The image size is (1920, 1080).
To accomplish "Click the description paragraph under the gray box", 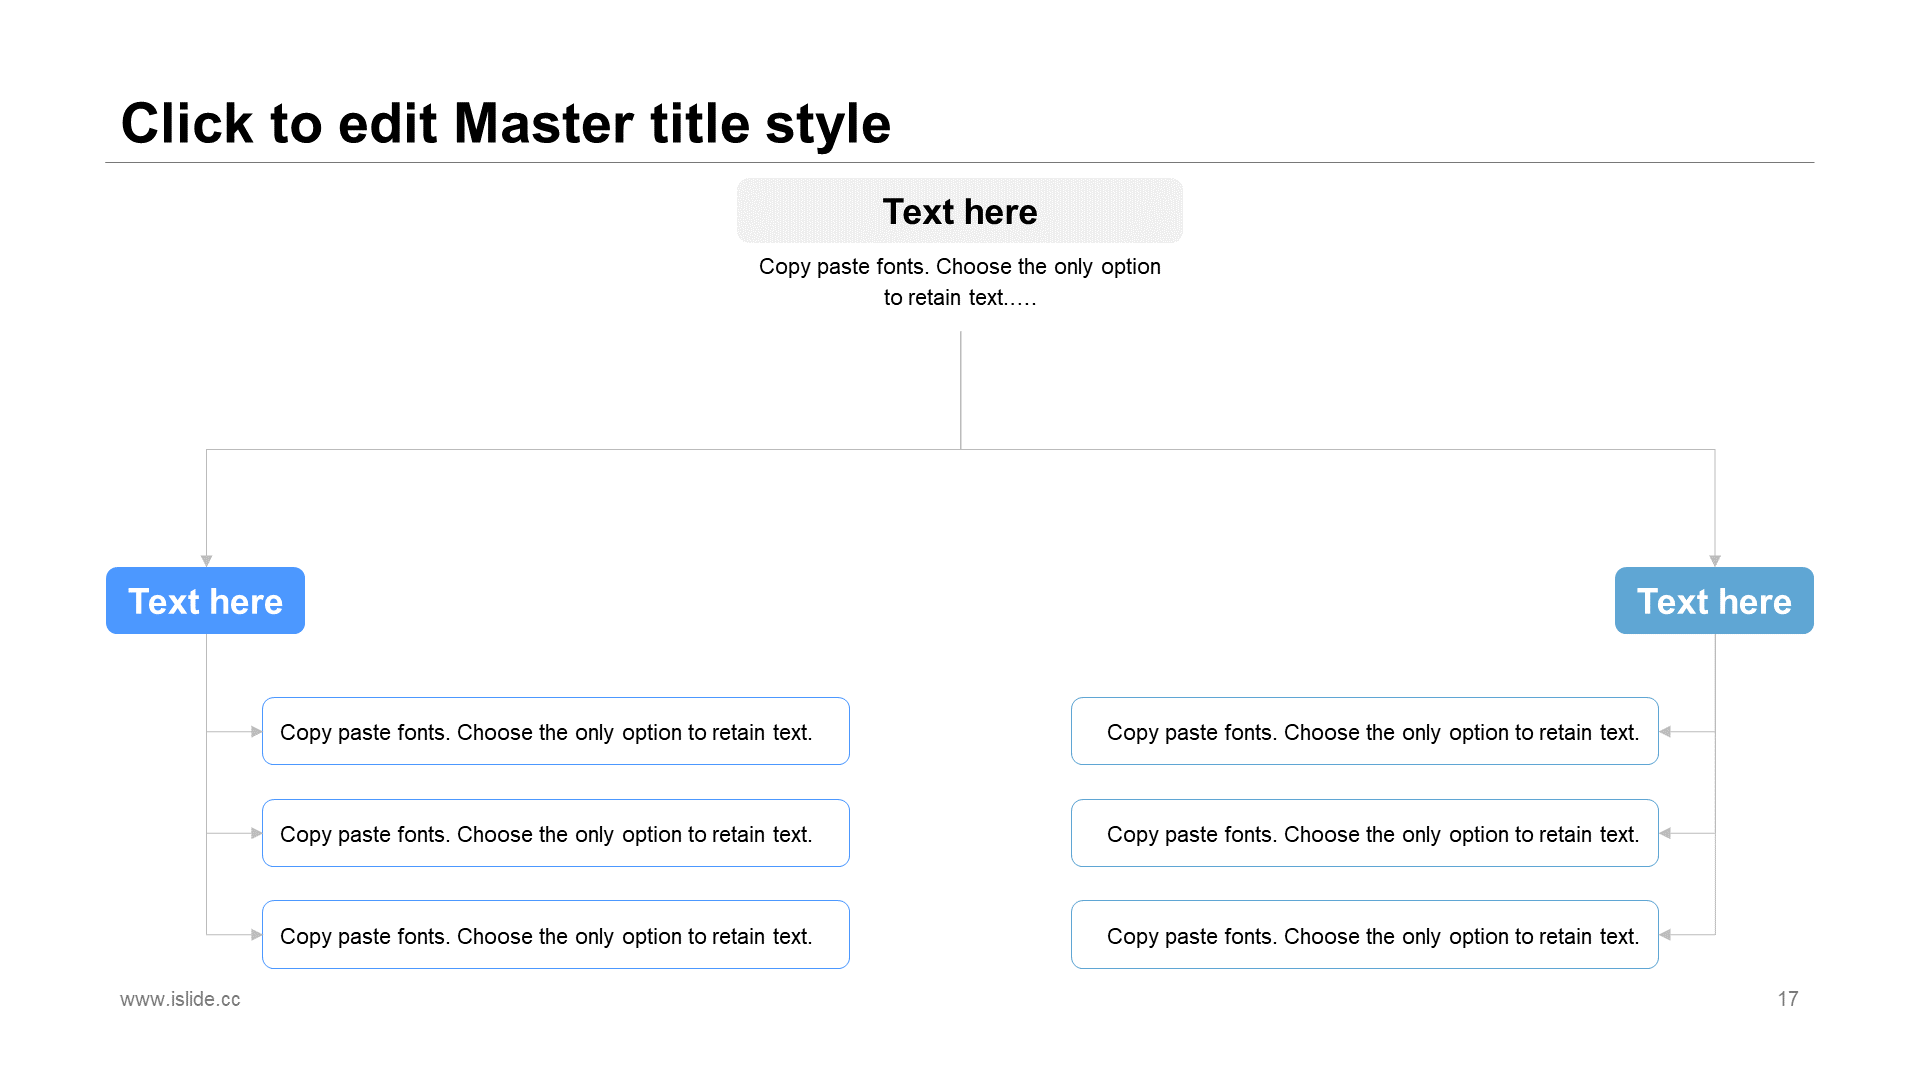I will pyautogui.click(x=960, y=282).
